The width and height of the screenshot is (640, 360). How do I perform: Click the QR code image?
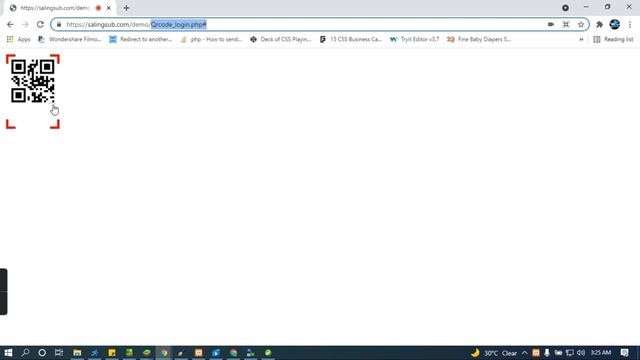point(33,81)
